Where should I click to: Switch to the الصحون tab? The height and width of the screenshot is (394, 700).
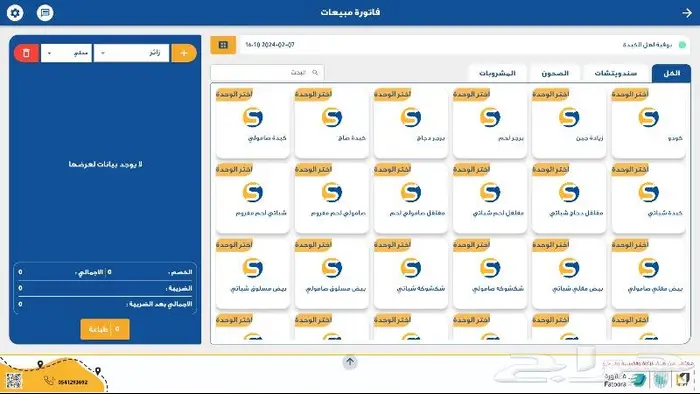(x=555, y=73)
